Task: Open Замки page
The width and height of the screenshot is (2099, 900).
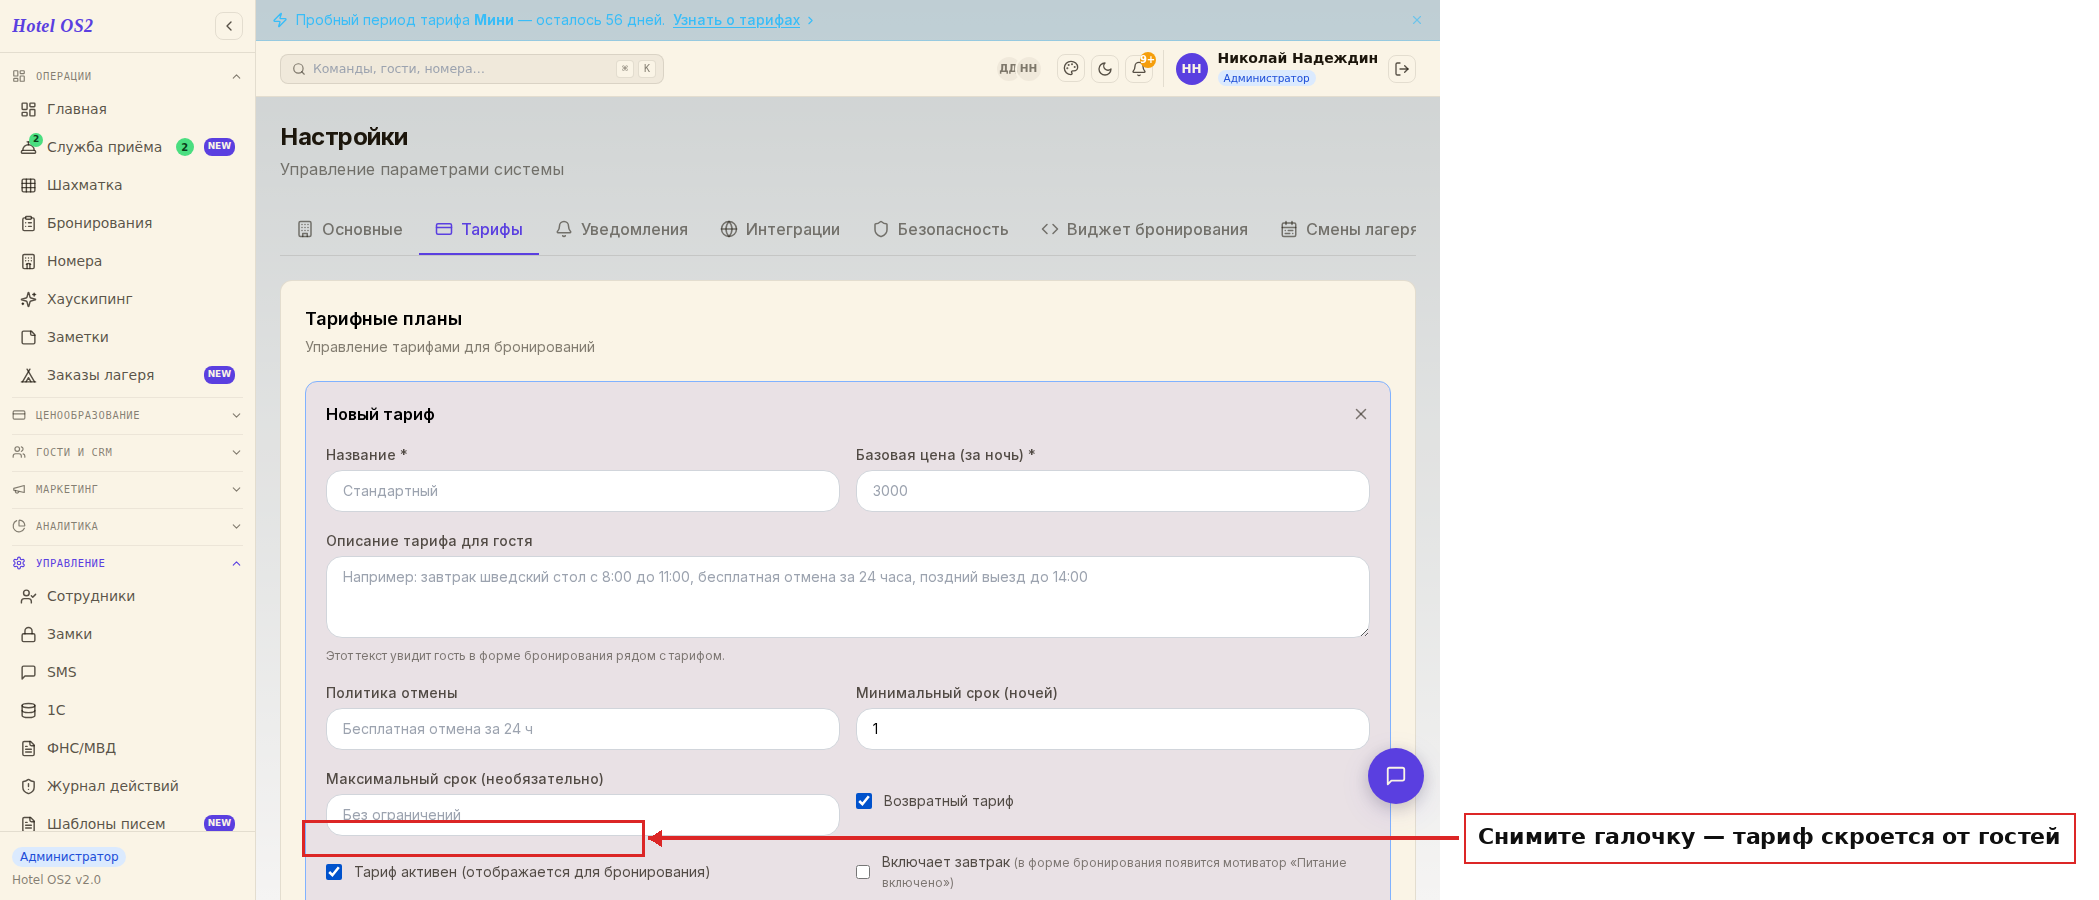Action: pyautogui.click(x=127, y=634)
